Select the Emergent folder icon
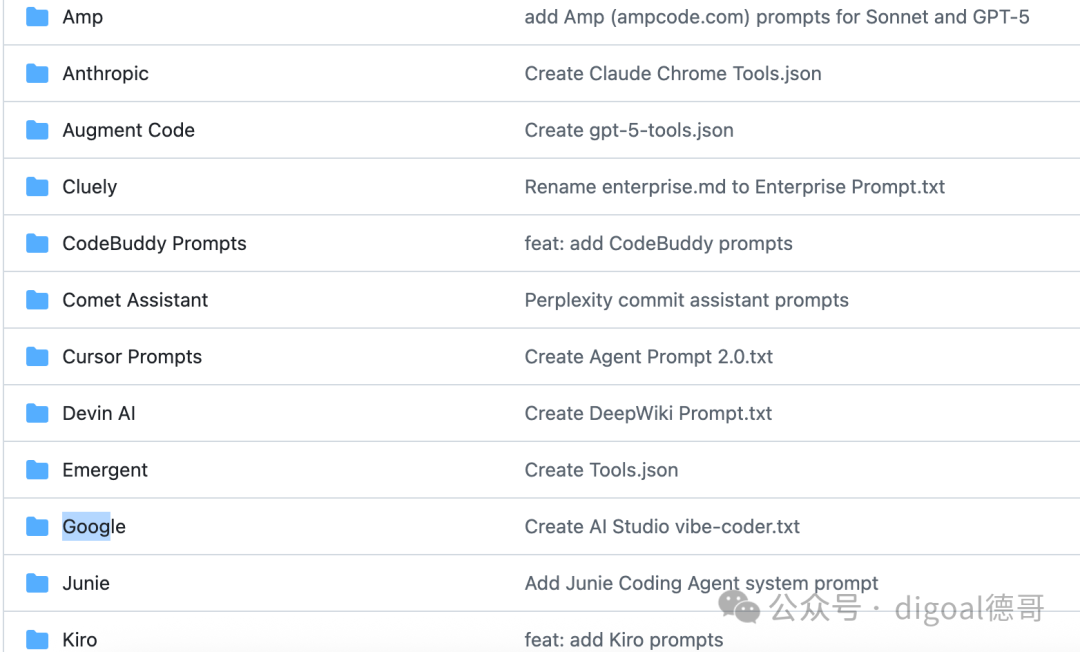 click(37, 470)
